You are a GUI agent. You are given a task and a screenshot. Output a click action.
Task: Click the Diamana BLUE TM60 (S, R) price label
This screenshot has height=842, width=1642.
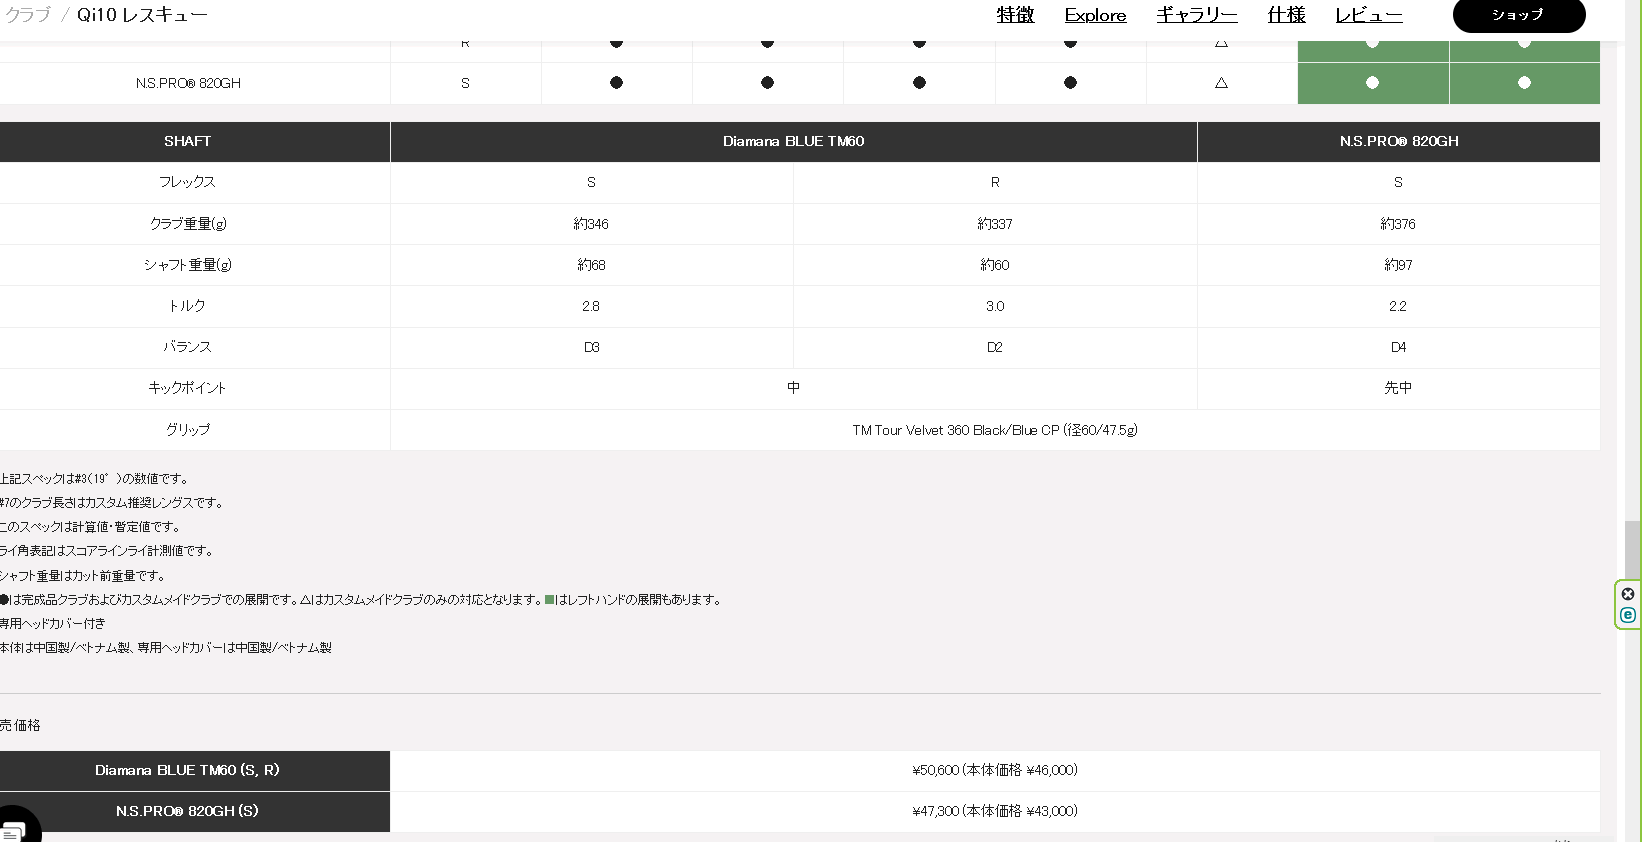(x=187, y=770)
